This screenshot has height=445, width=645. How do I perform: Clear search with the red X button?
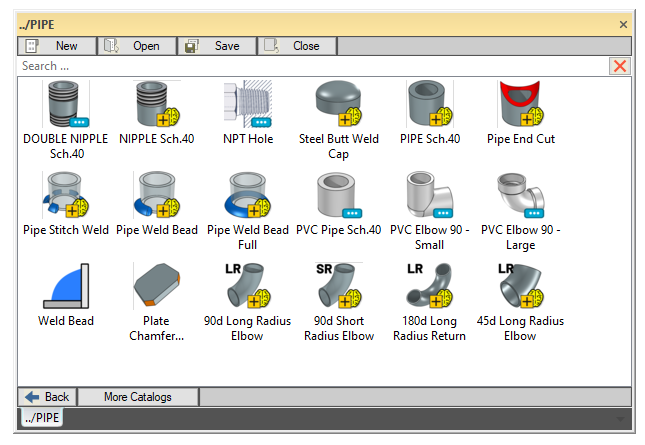[620, 66]
